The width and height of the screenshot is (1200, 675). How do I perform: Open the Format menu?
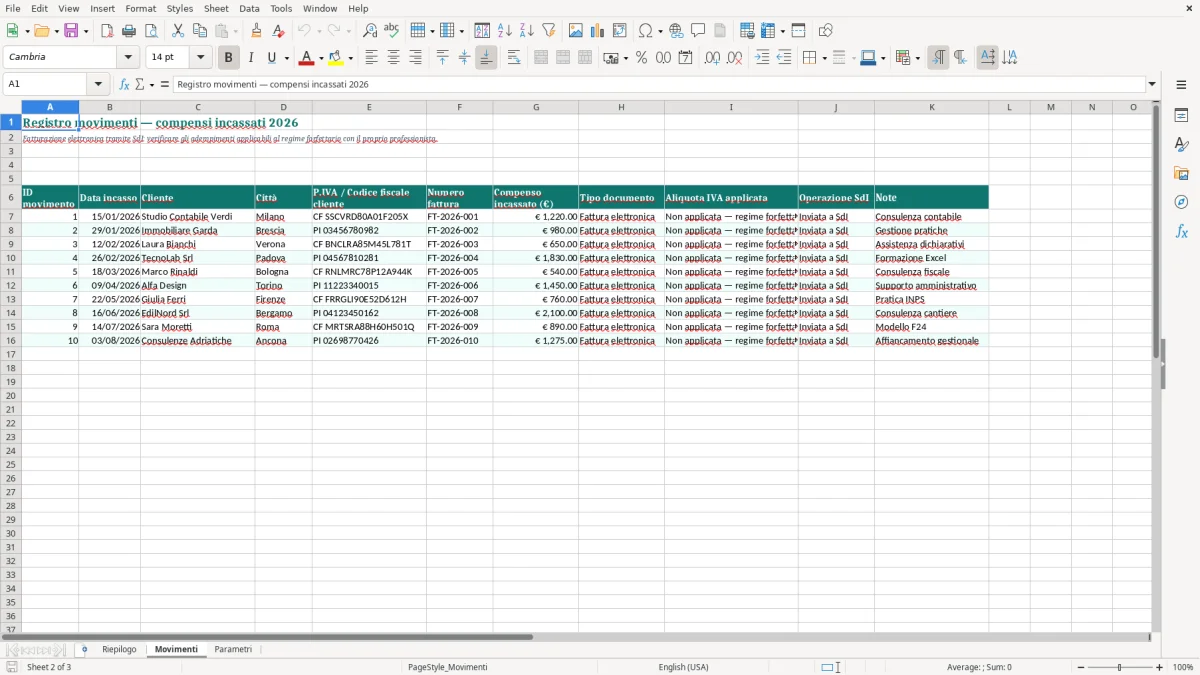tap(141, 8)
